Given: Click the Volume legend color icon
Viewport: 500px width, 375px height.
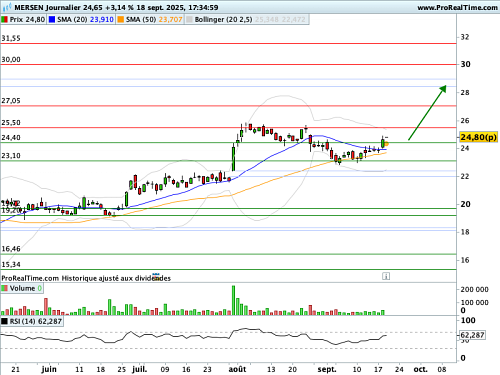Looking at the screenshot, I should click(x=5, y=288).
